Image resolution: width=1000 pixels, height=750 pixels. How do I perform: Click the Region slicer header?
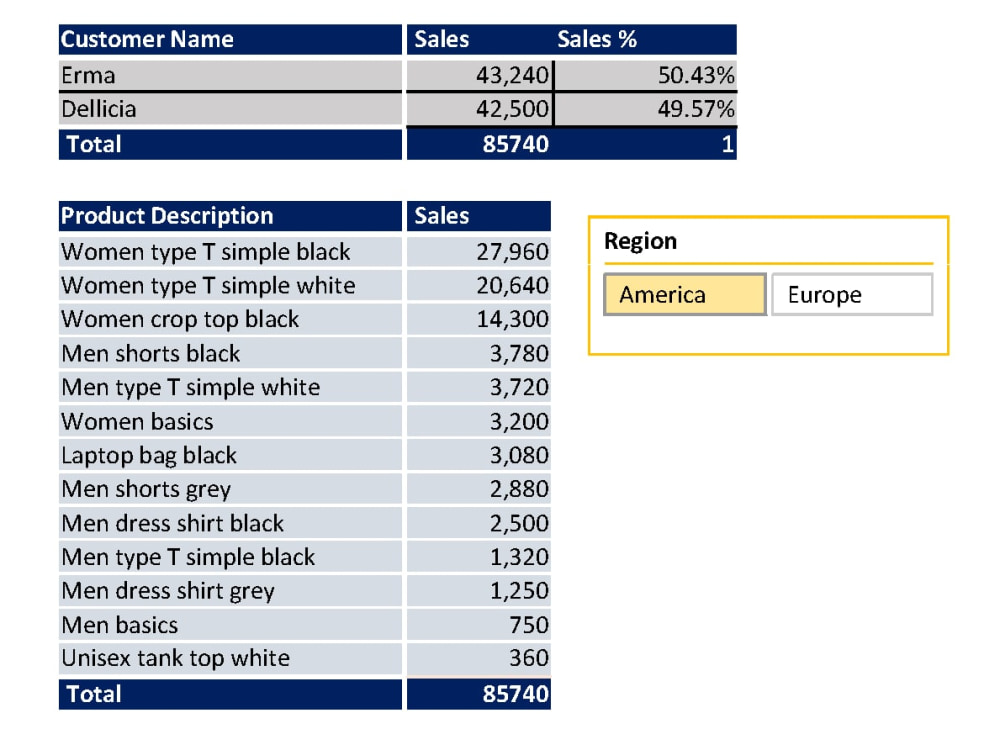tap(640, 241)
